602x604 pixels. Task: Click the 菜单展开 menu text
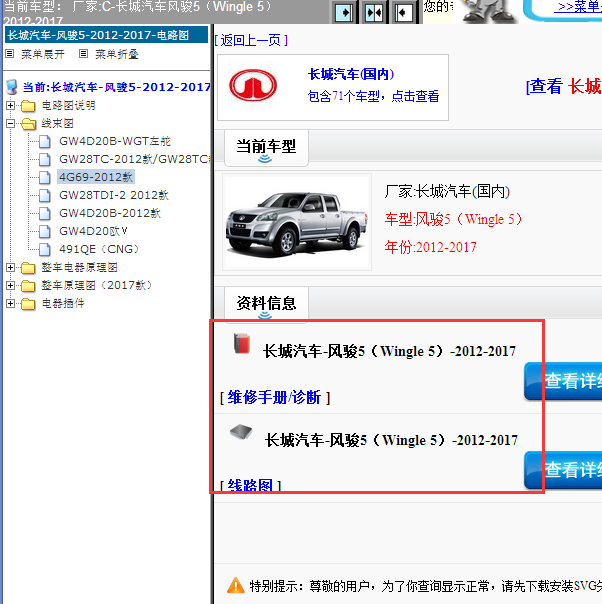pyautogui.click(x=42, y=54)
